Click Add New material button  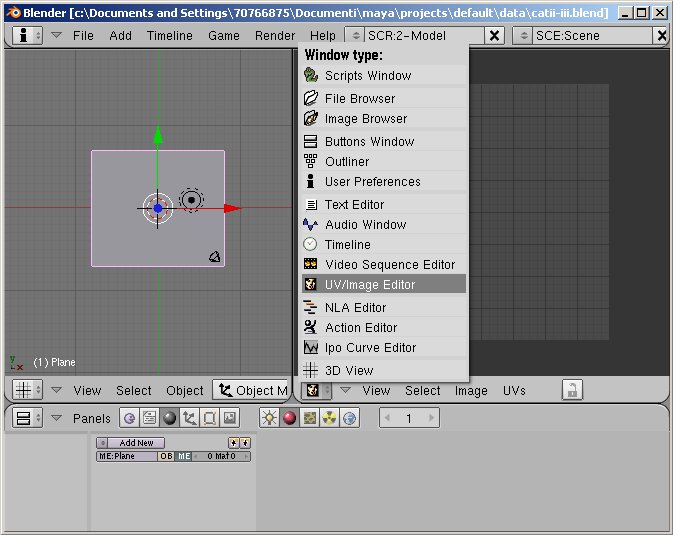(136, 443)
